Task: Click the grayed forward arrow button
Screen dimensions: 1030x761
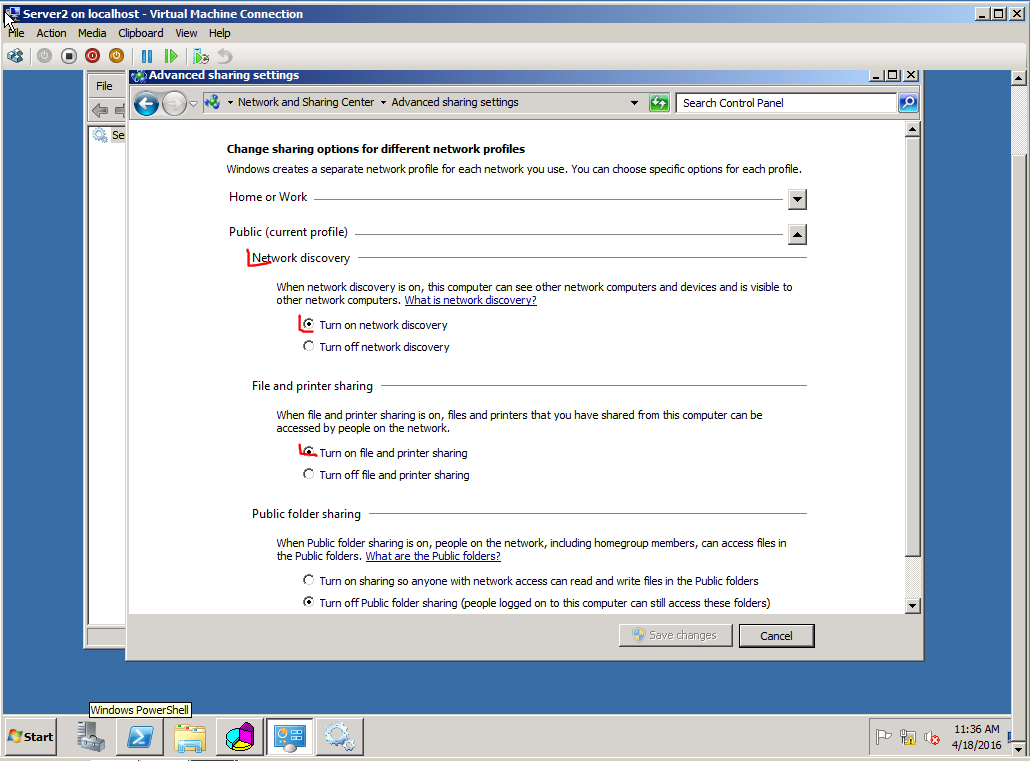Action: point(174,103)
